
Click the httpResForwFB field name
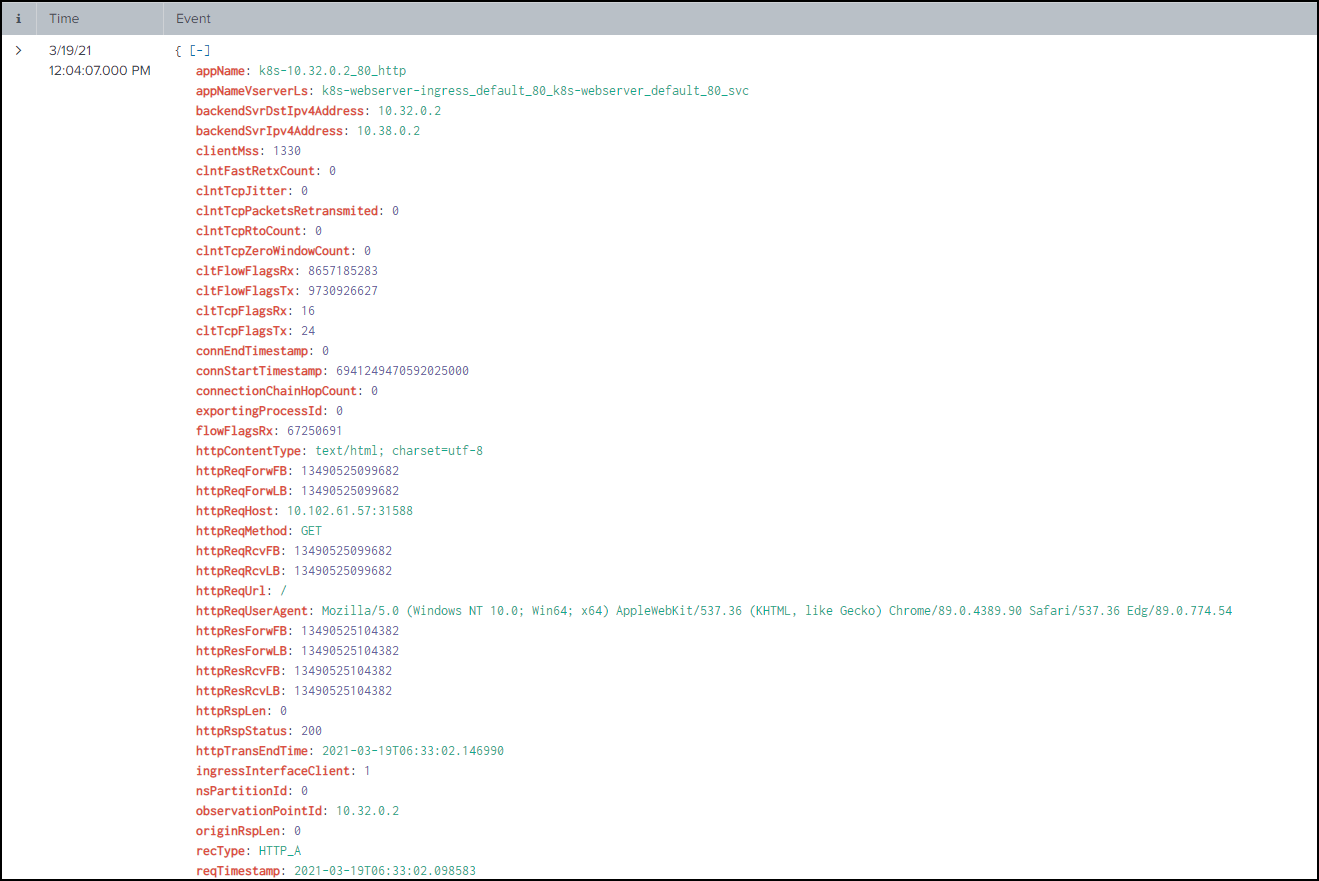(241, 631)
